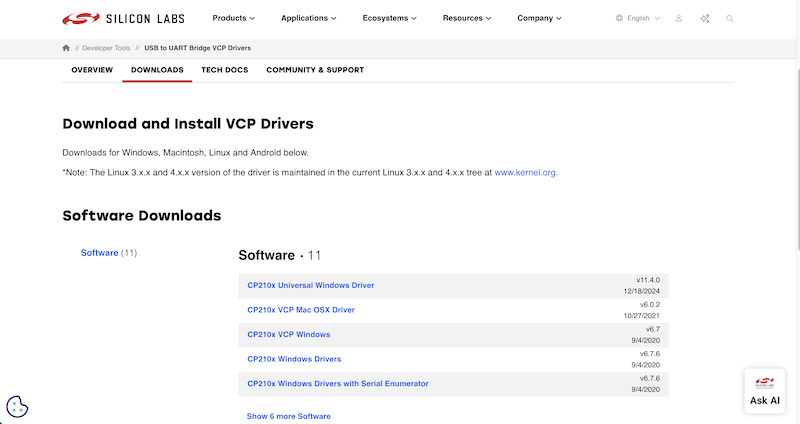Click version v6.7 in VCP Windows row
The width and height of the screenshot is (800, 424).
(653, 329)
